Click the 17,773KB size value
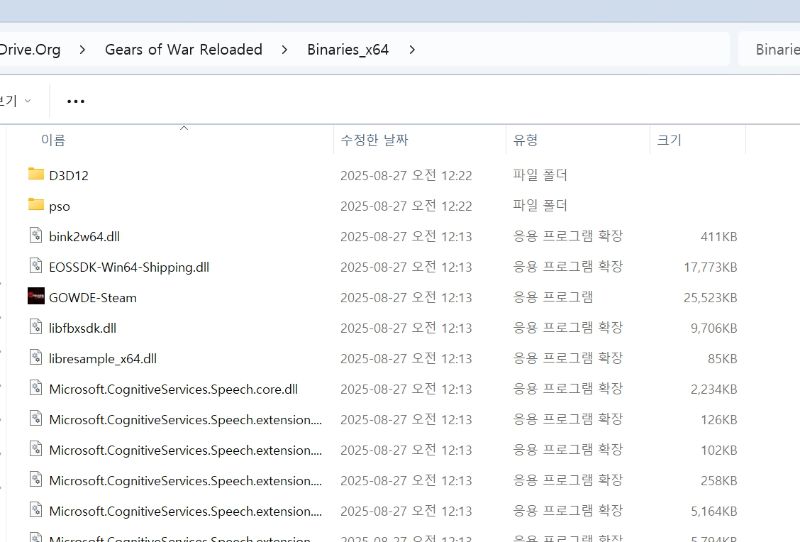 click(710, 267)
